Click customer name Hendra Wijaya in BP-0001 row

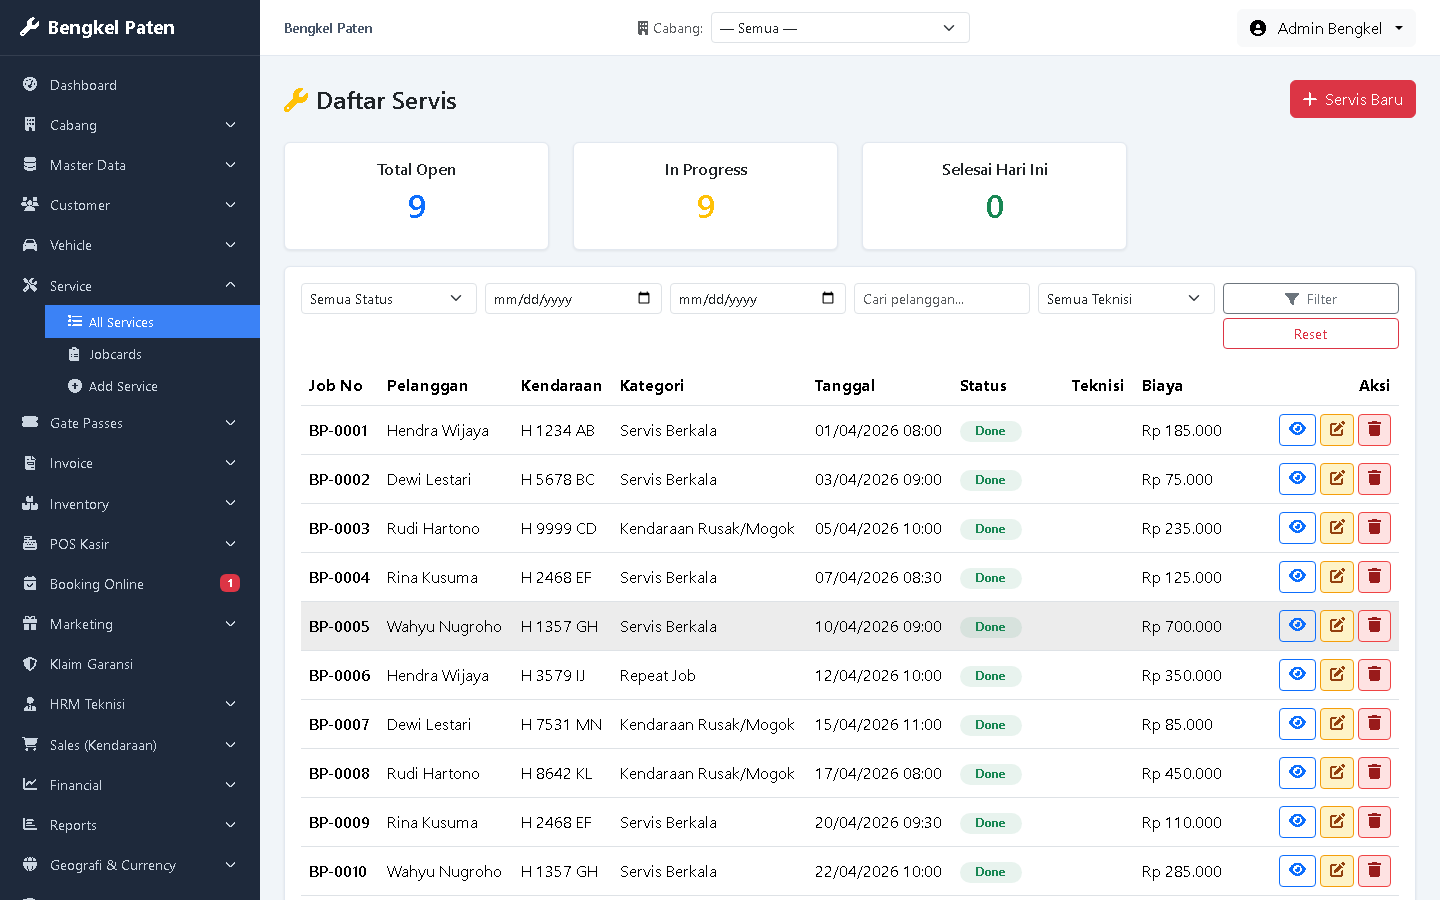[x=438, y=430]
